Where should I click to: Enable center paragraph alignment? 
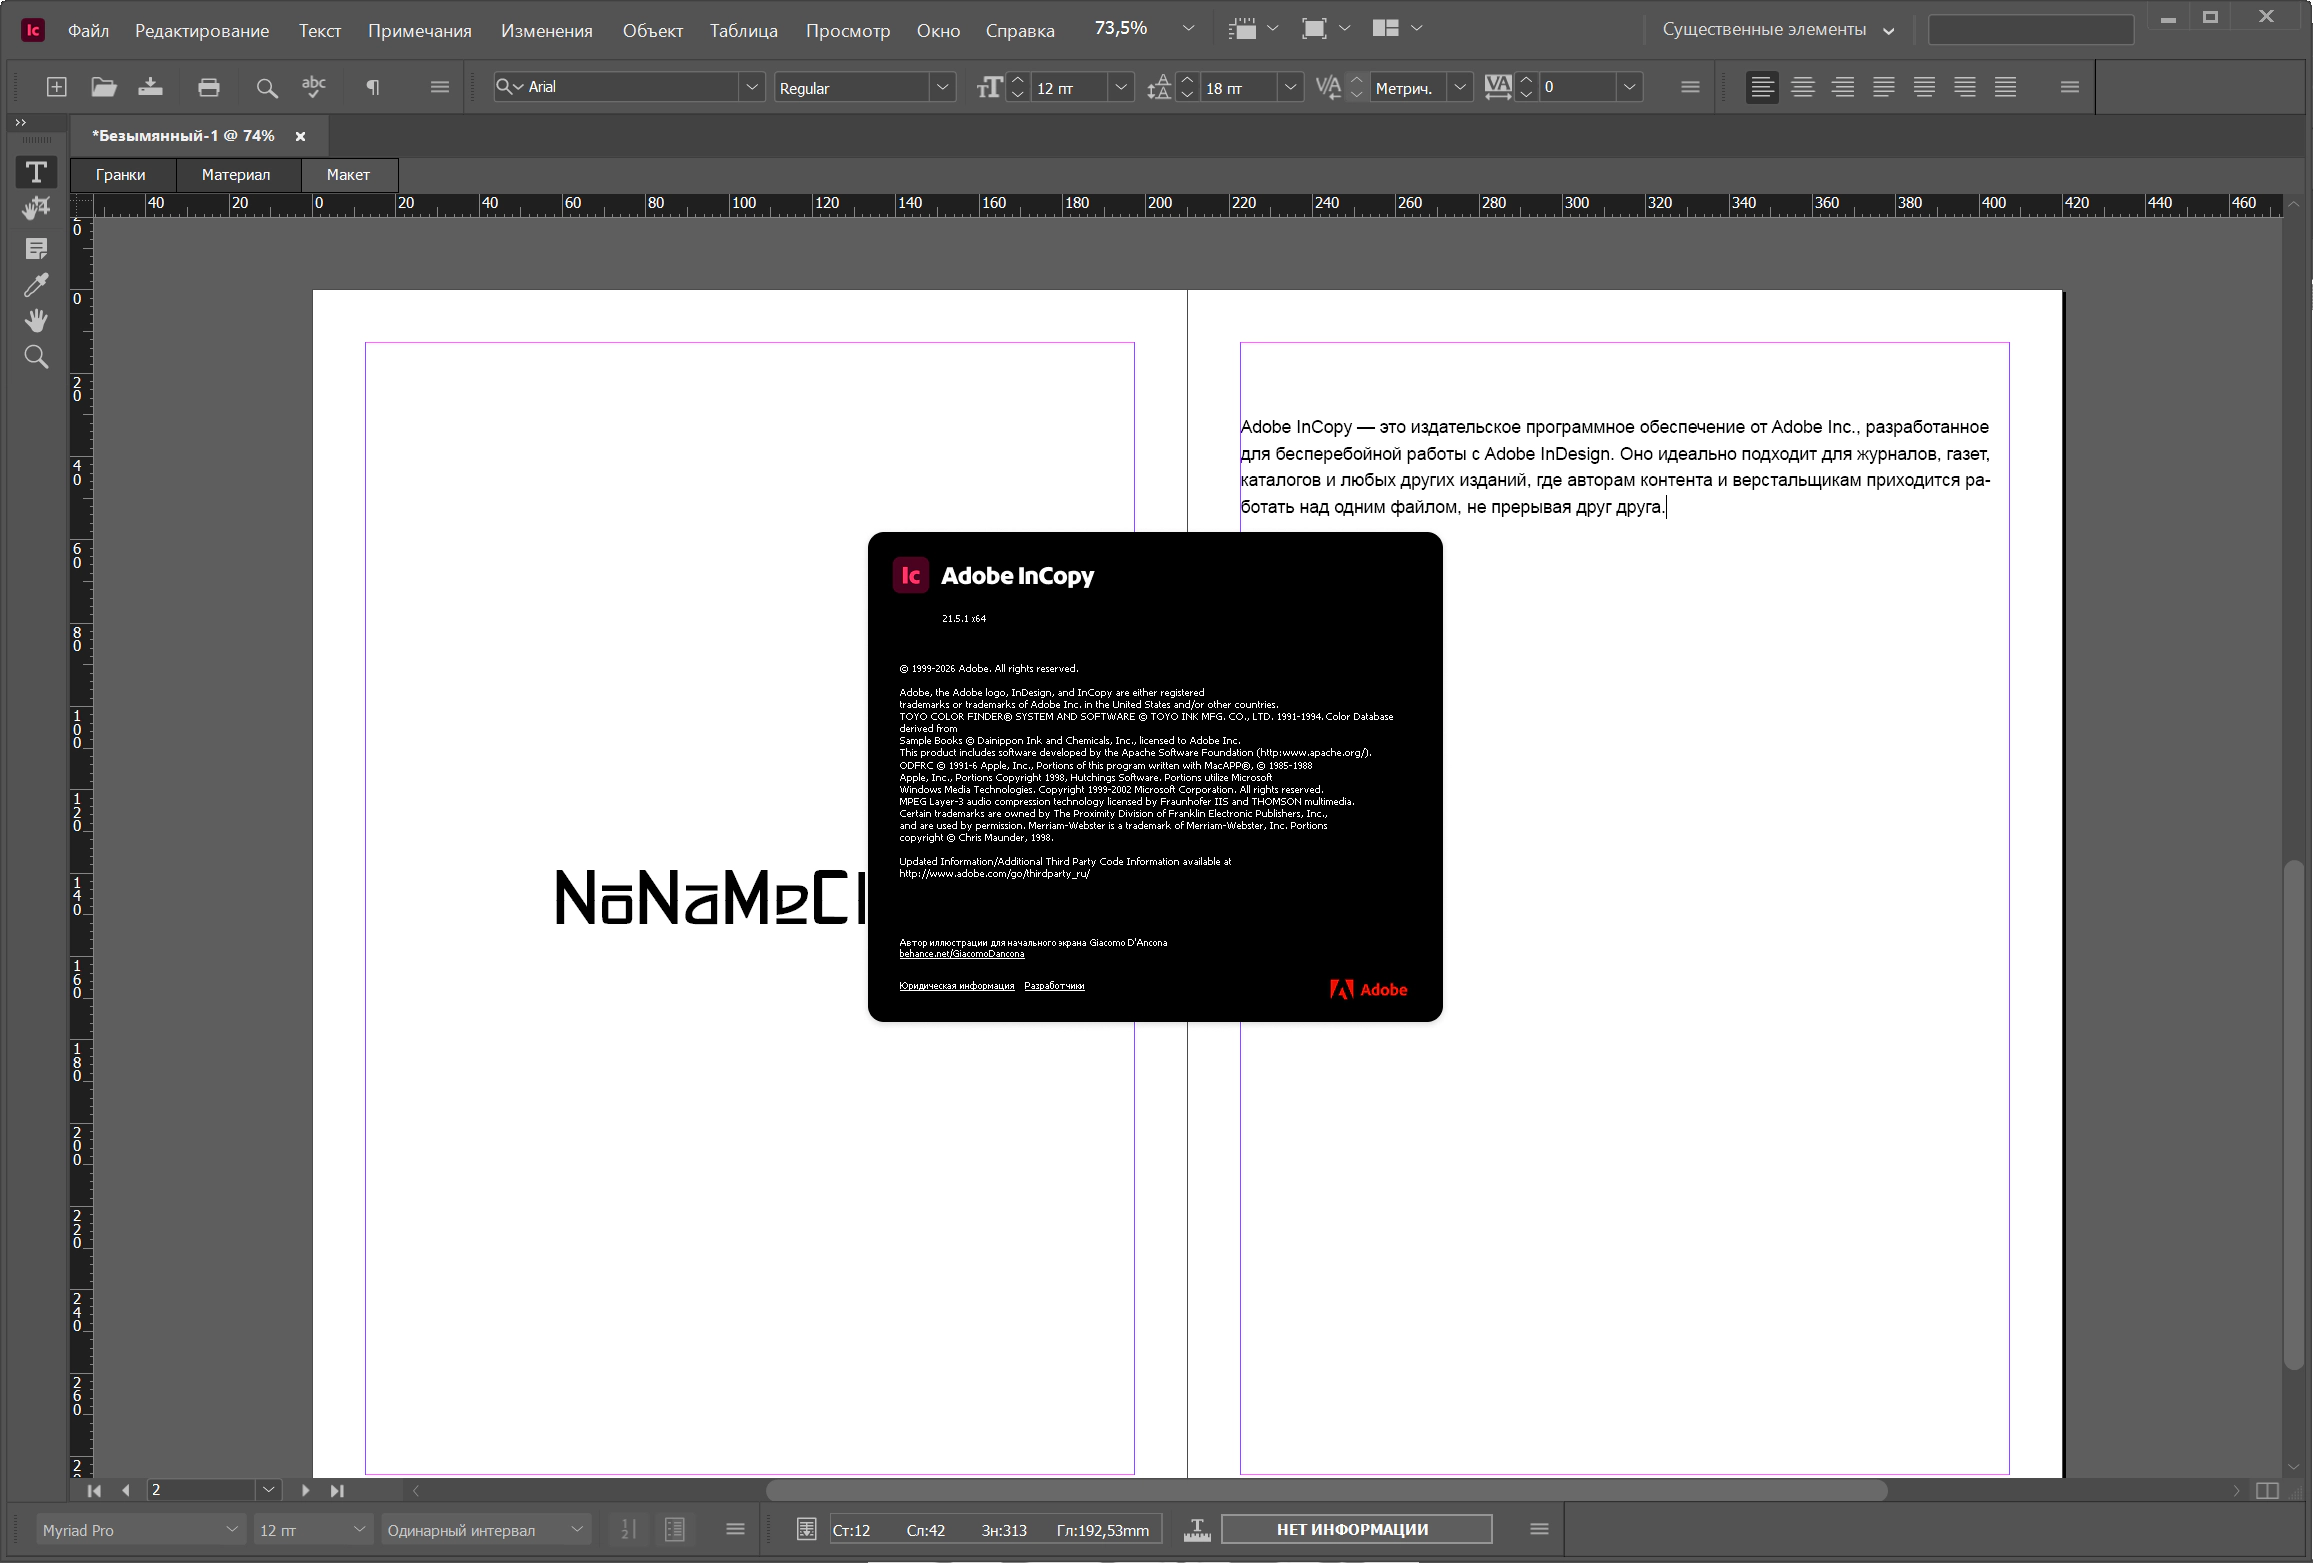[x=1803, y=88]
